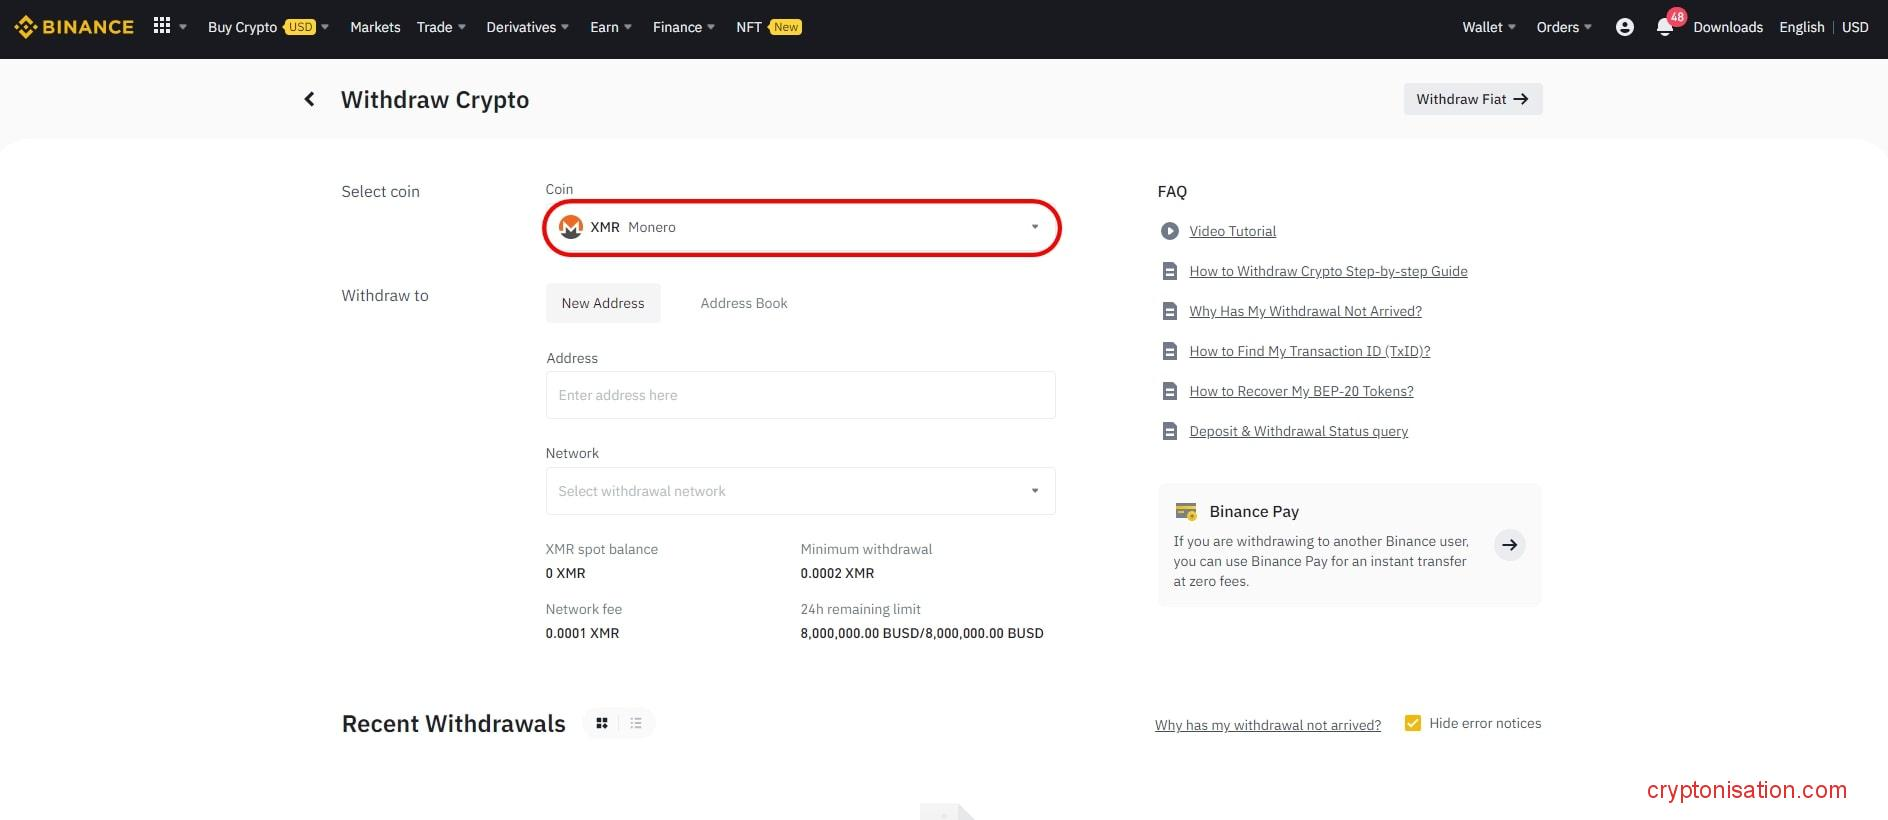This screenshot has width=1888, height=820.
Task: Open the Markets menu item
Action: 375,27
